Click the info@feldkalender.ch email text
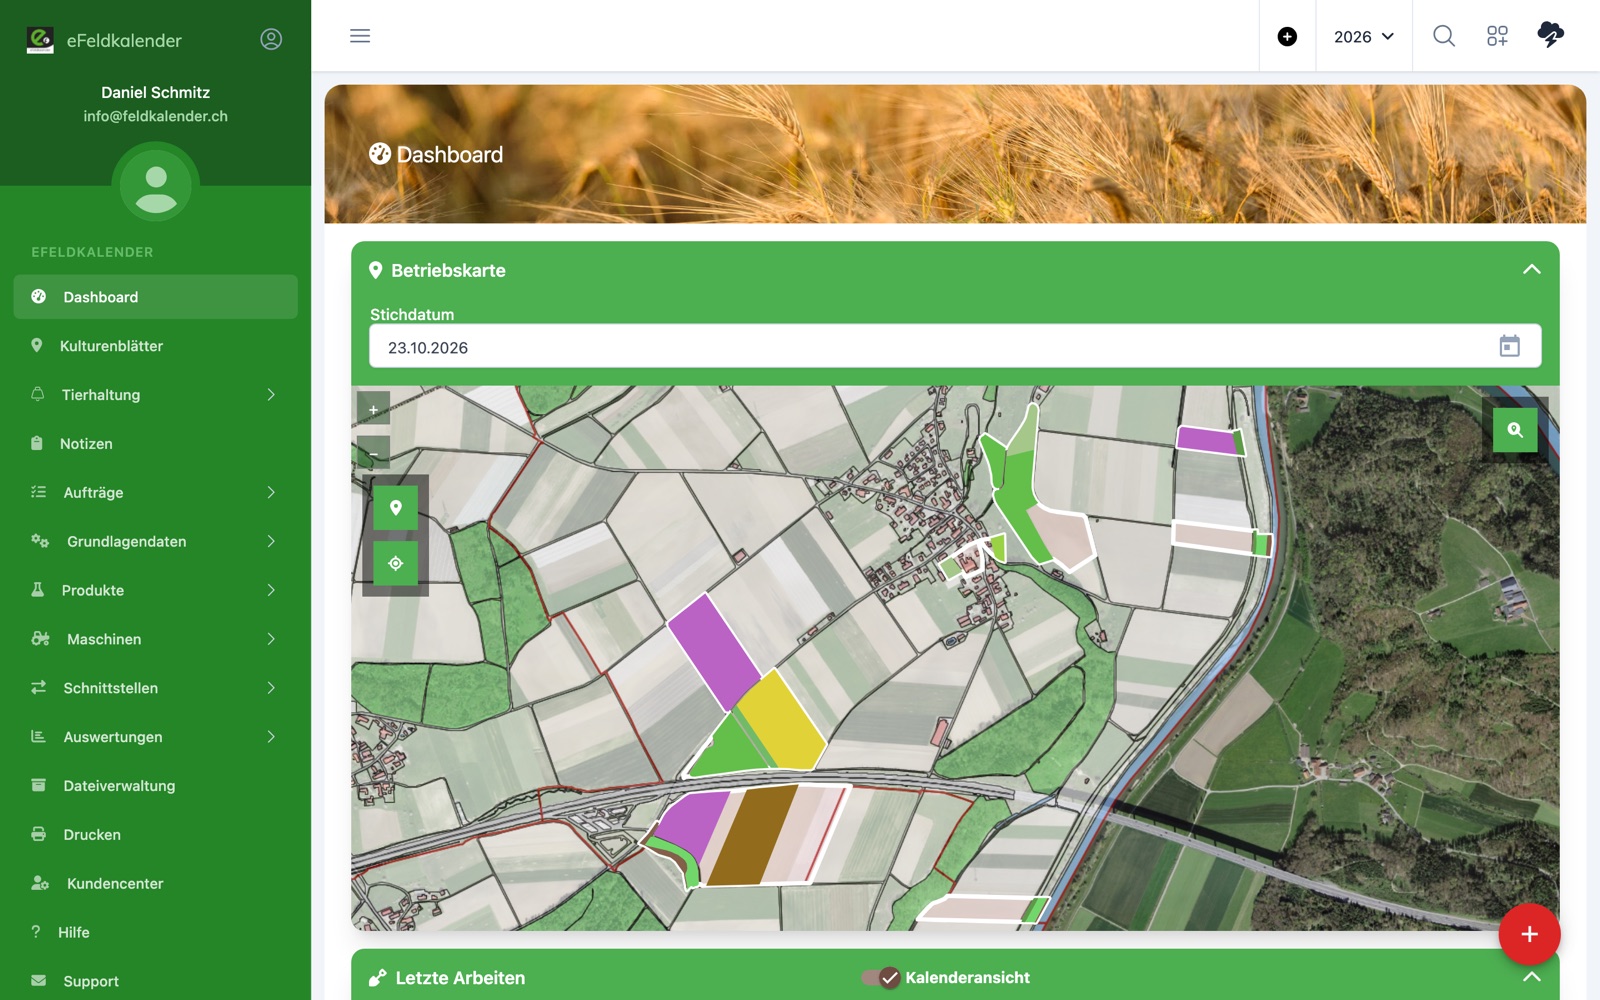The width and height of the screenshot is (1600, 1000). tap(156, 116)
